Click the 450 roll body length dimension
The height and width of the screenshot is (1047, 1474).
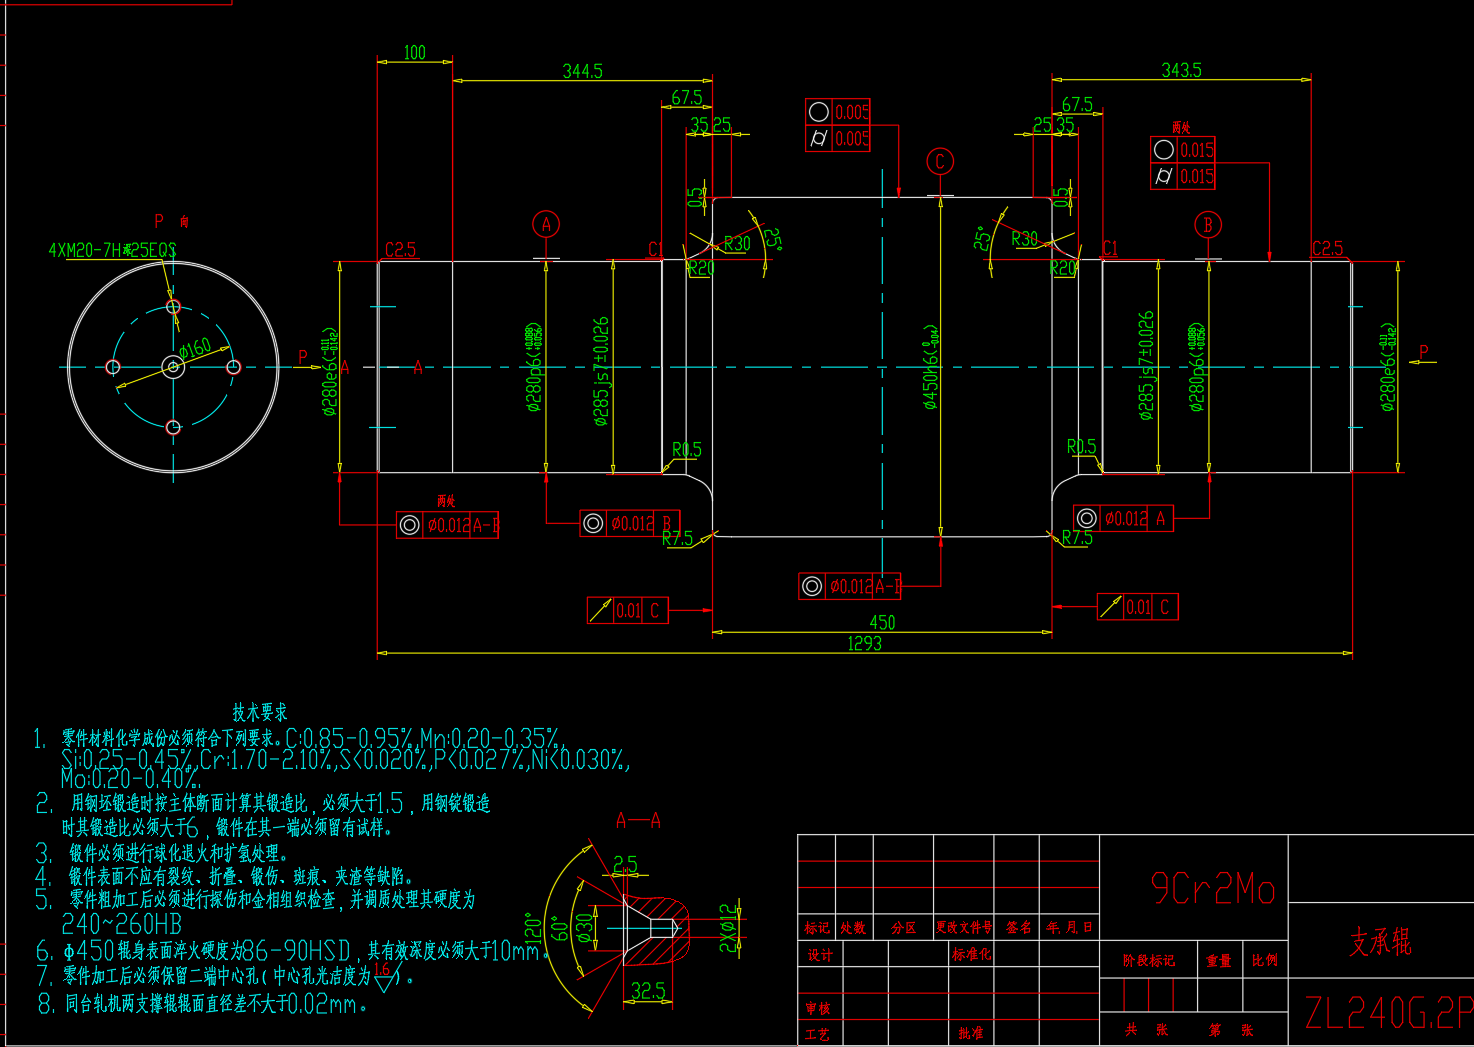tap(882, 622)
